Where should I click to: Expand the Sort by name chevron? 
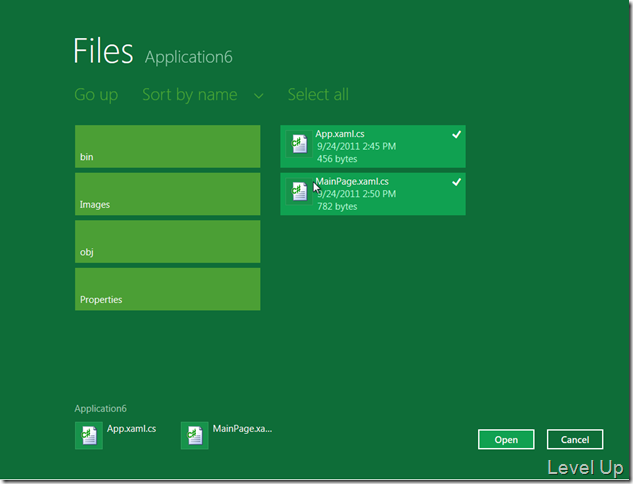pyautogui.click(x=259, y=96)
